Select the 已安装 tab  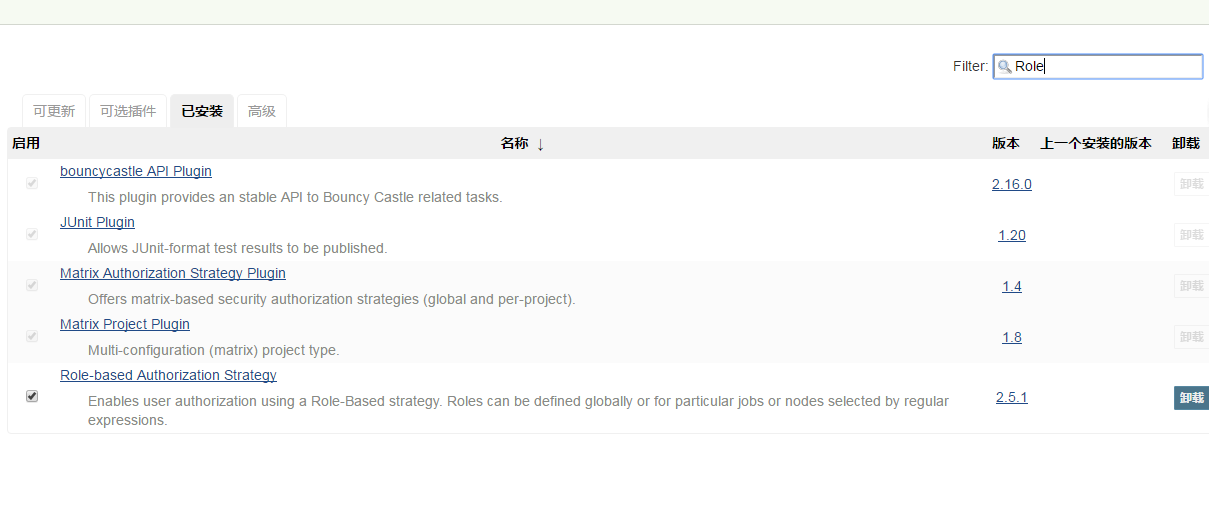(202, 111)
